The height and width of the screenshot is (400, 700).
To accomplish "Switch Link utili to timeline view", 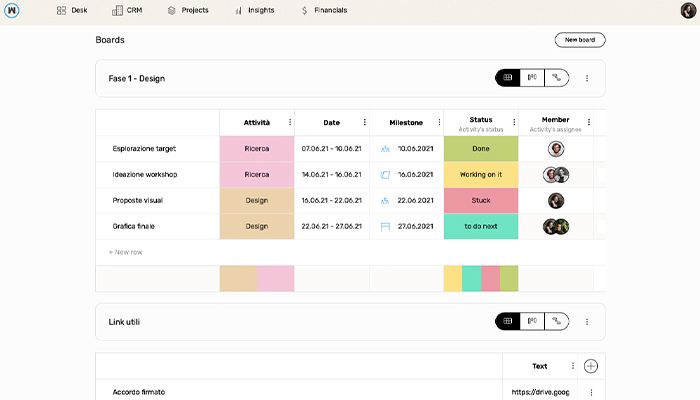I will click(556, 321).
